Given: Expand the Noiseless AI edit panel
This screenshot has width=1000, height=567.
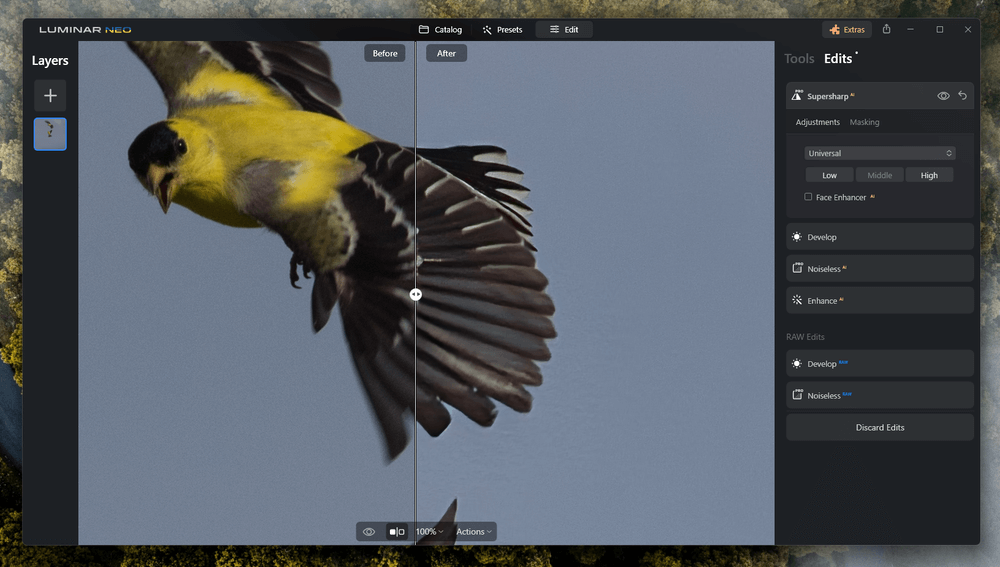Looking at the screenshot, I should click(x=879, y=269).
